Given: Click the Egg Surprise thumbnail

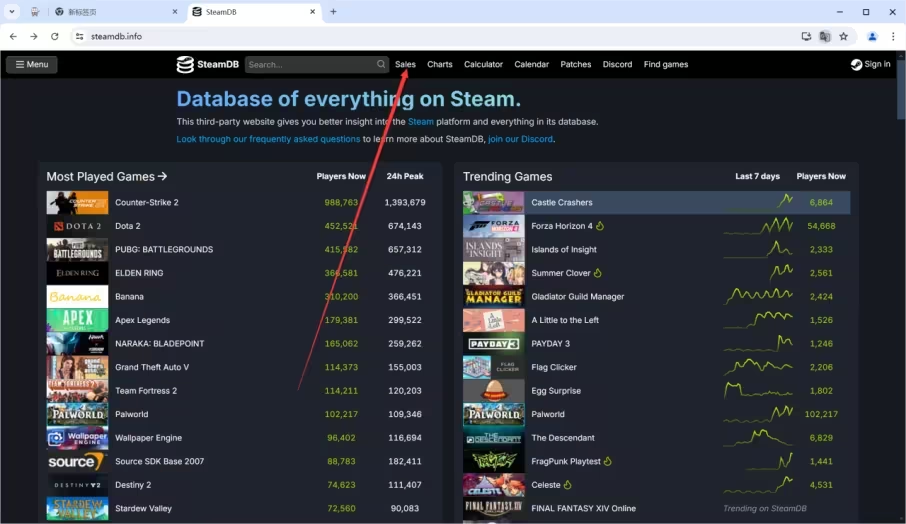Looking at the screenshot, I should coord(493,391).
